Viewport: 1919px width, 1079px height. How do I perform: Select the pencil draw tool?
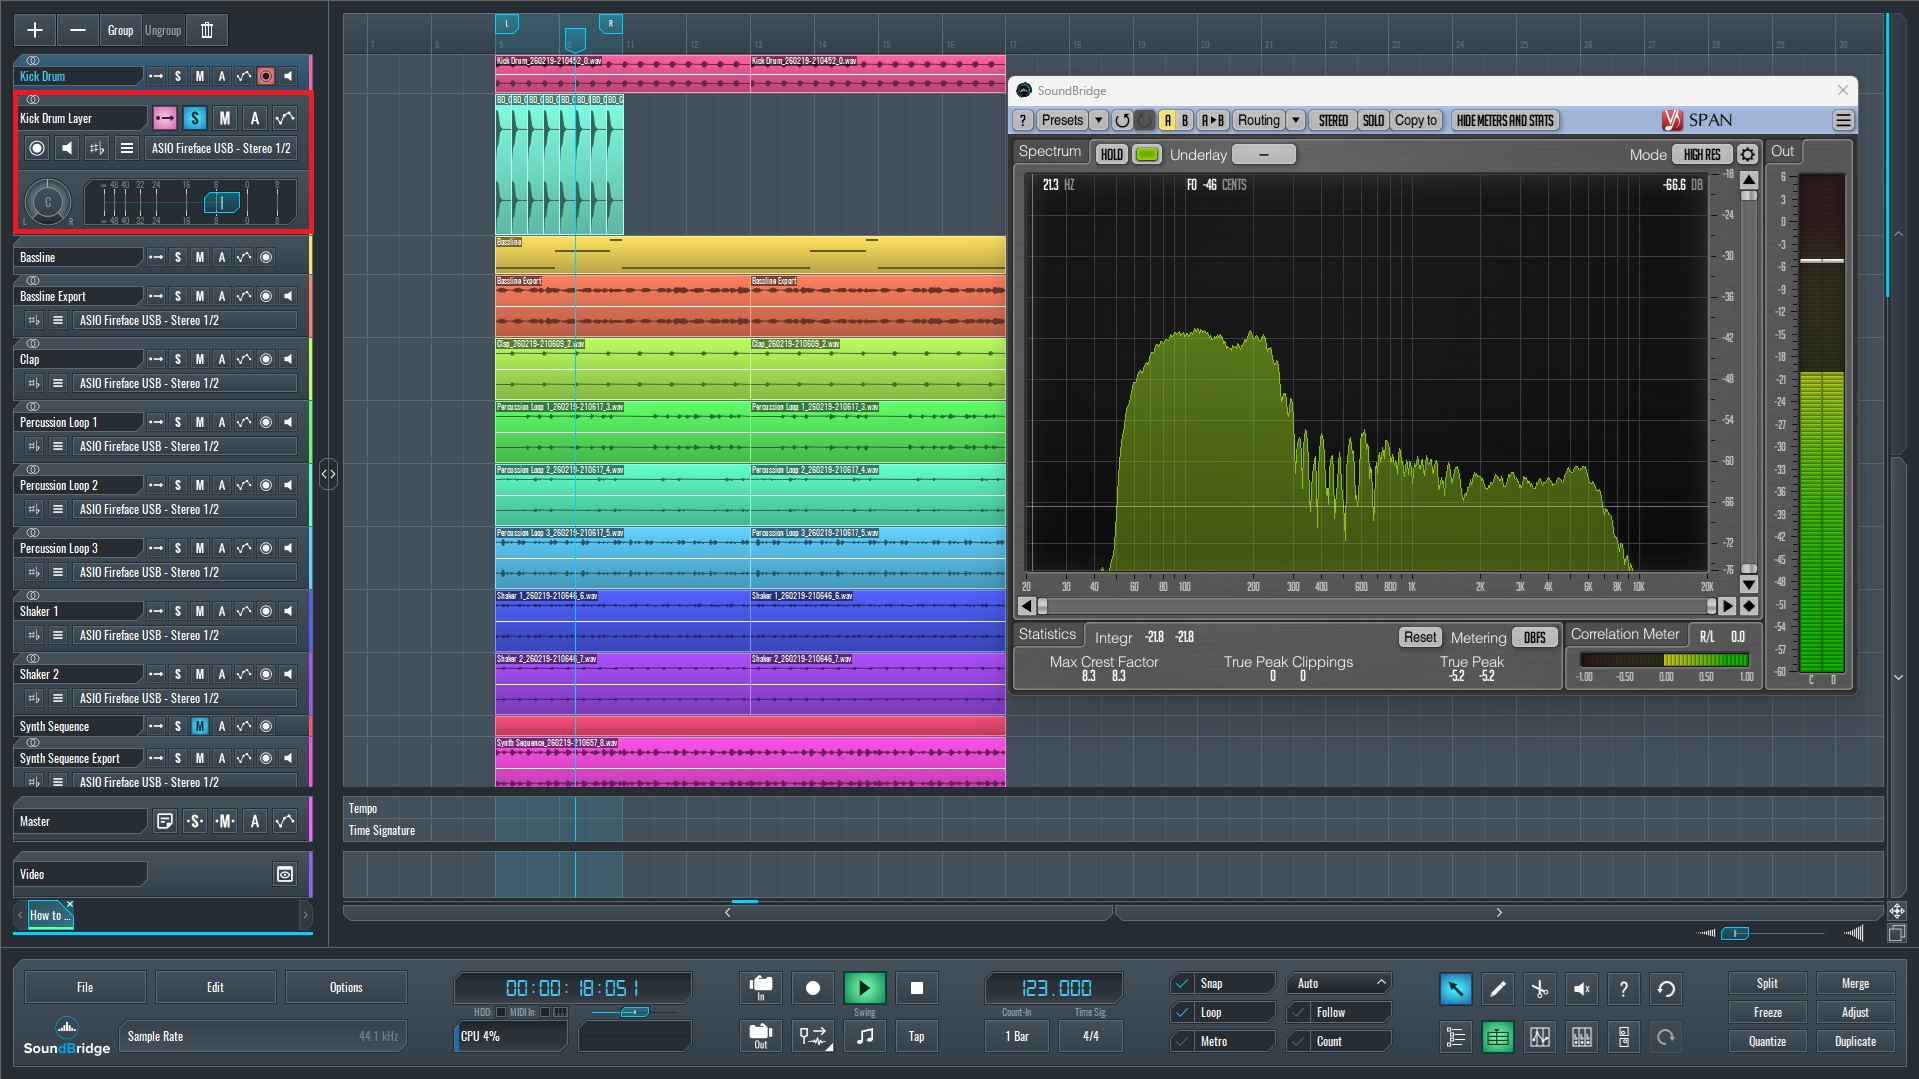(1498, 989)
